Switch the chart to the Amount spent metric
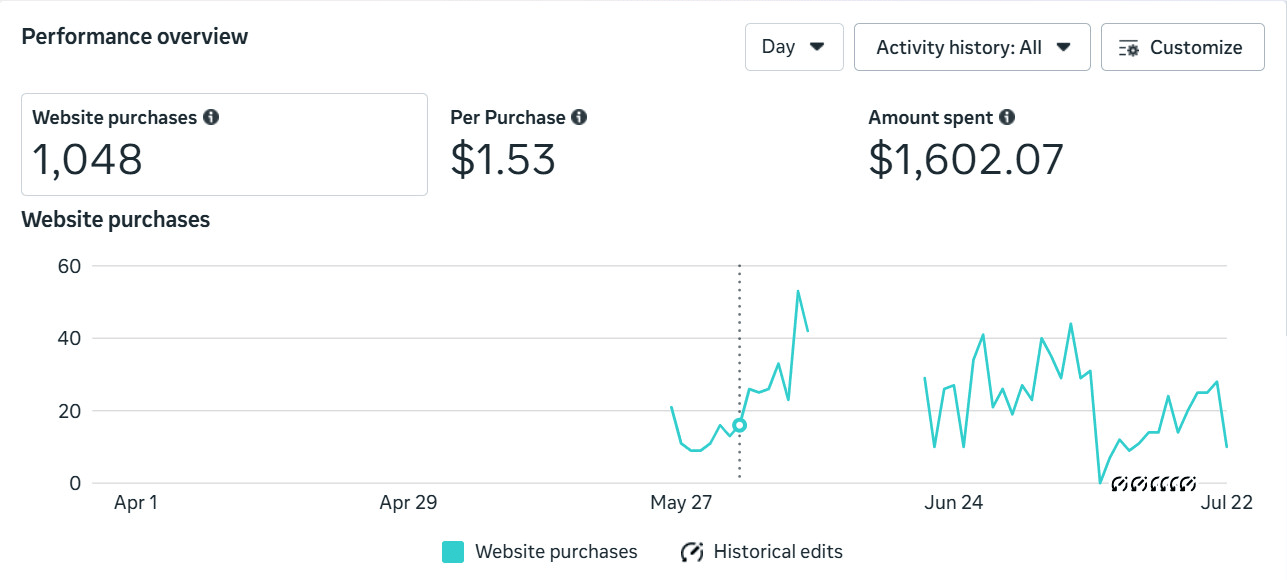Viewport: 1287px width, 580px height. pyautogui.click(x=965, y=144)
